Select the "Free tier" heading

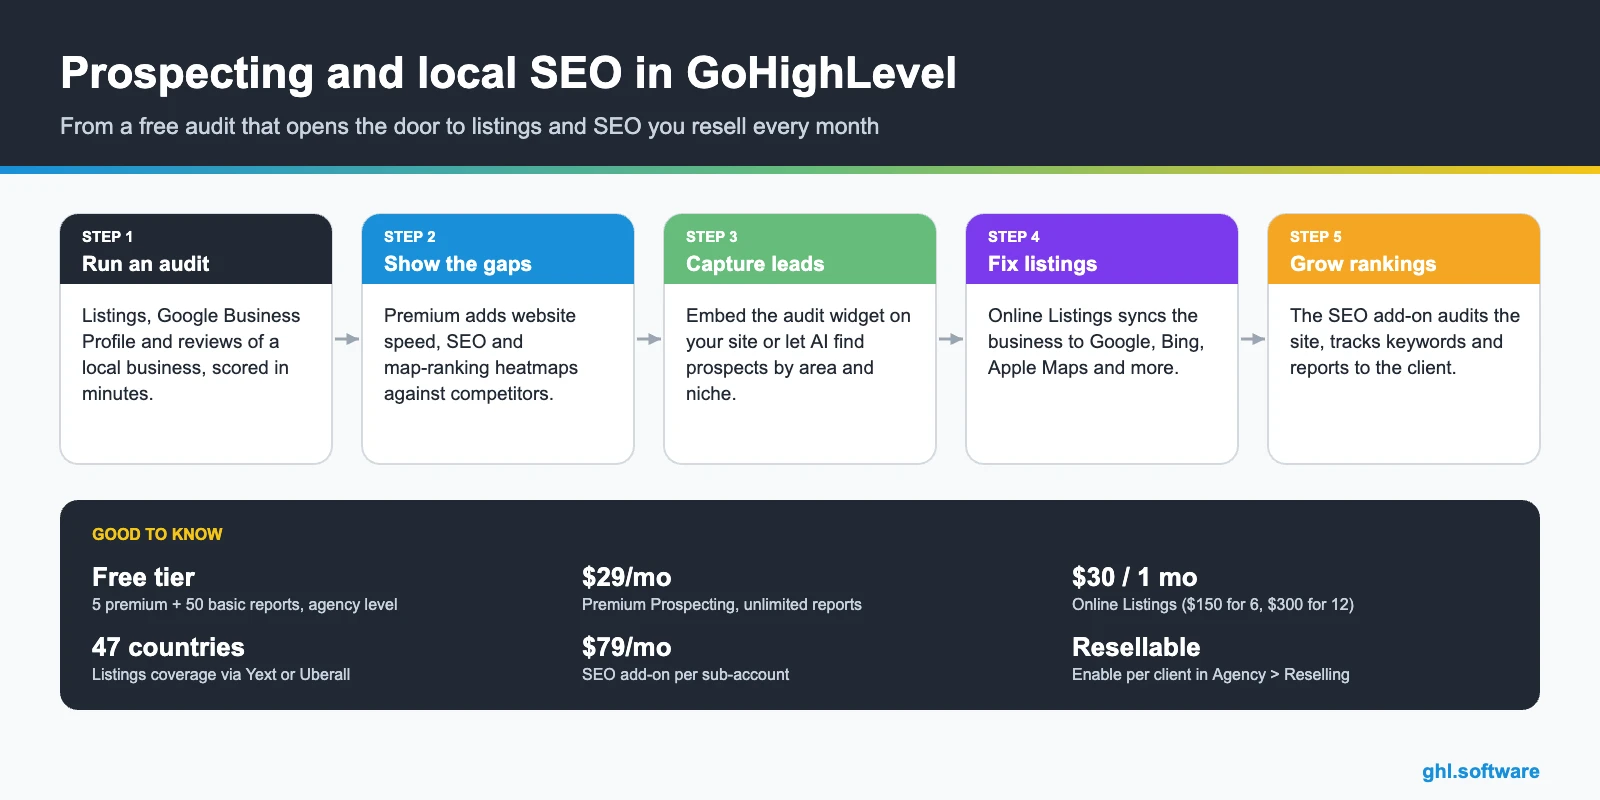coord(143,577)
